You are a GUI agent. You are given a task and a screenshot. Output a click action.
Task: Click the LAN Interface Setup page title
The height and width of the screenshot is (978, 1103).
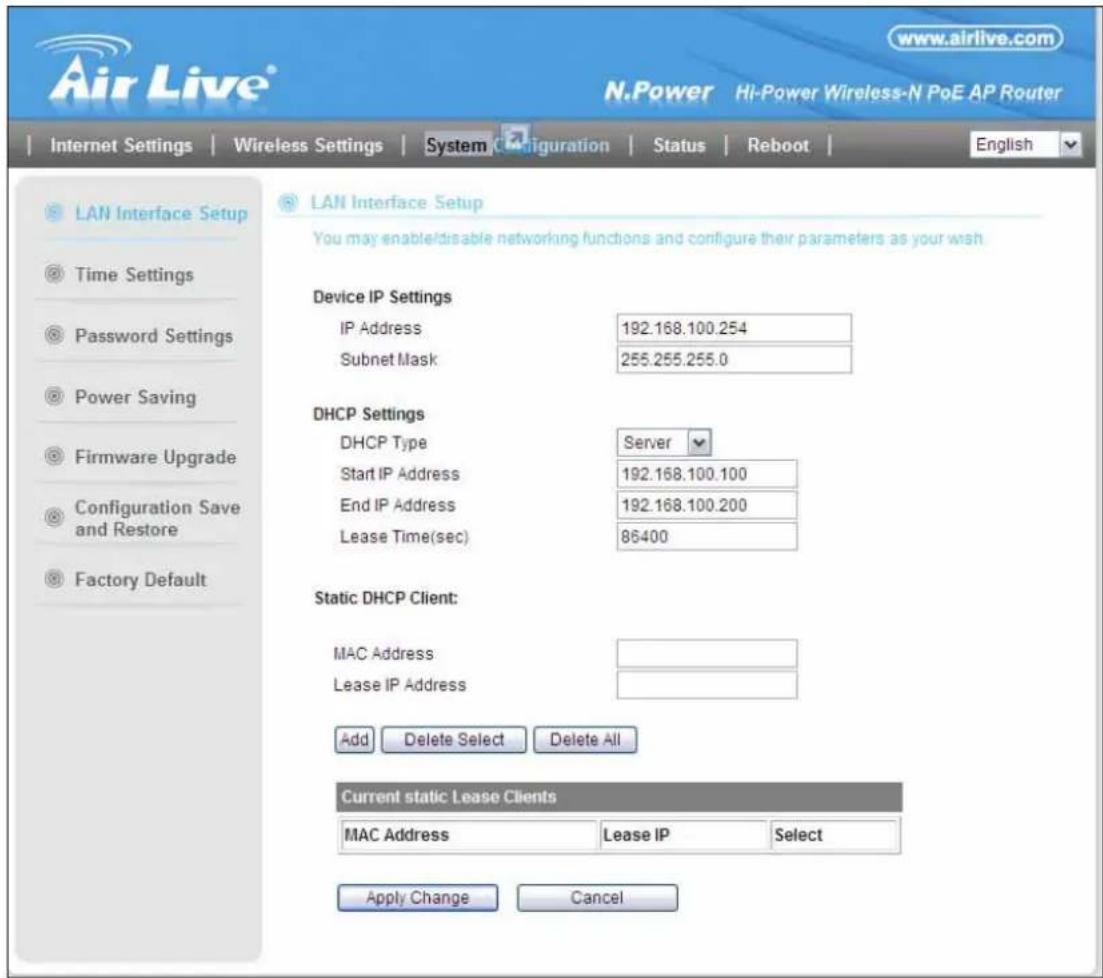(397, 203)
